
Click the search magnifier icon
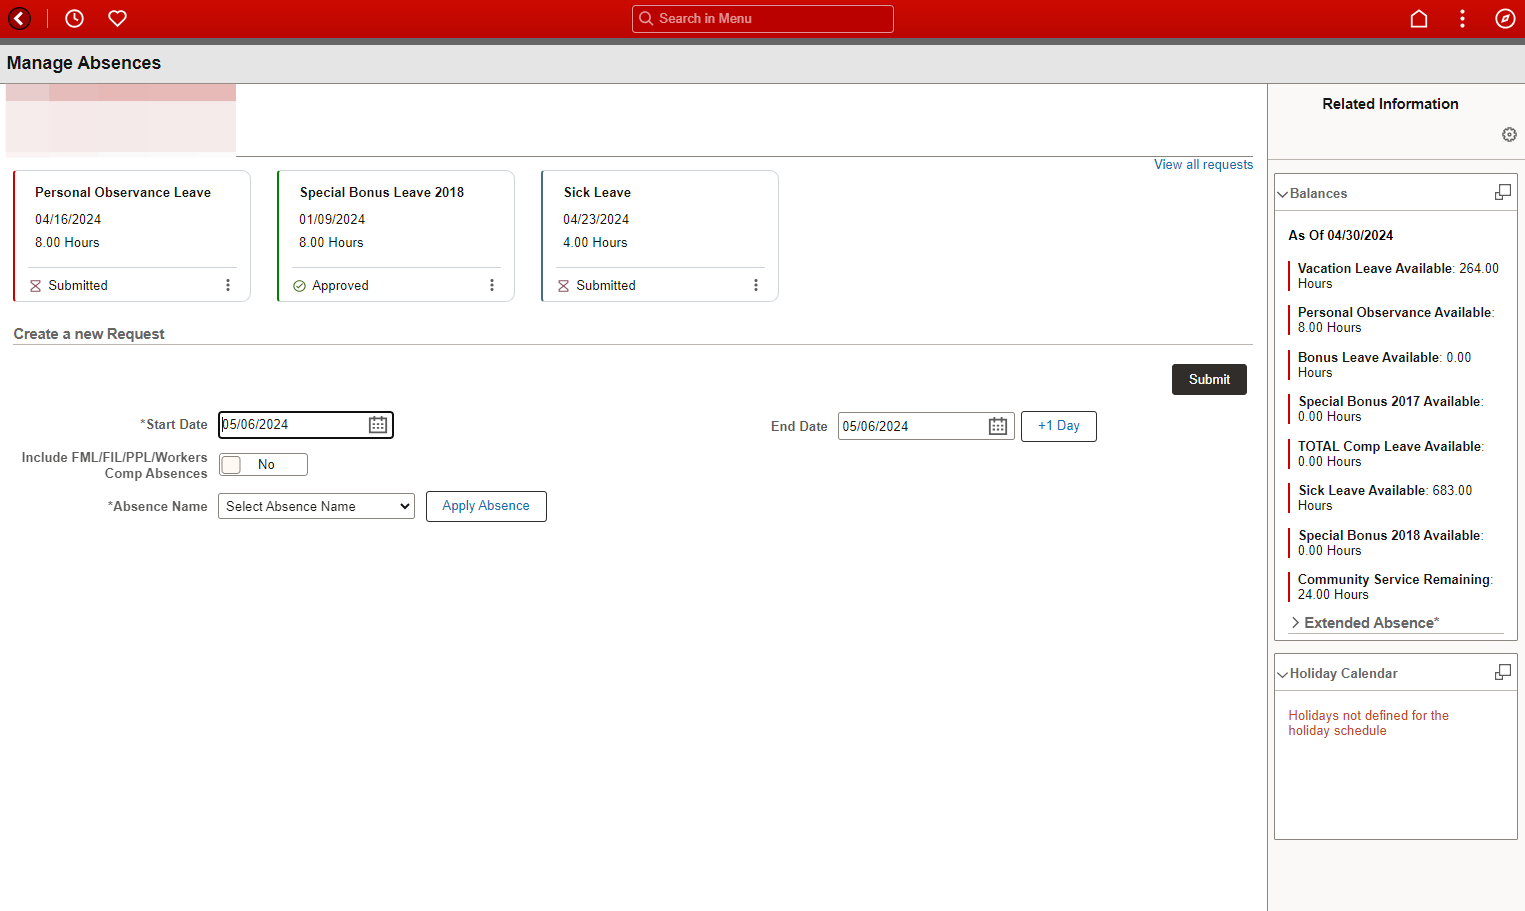[x=646, y=18]
